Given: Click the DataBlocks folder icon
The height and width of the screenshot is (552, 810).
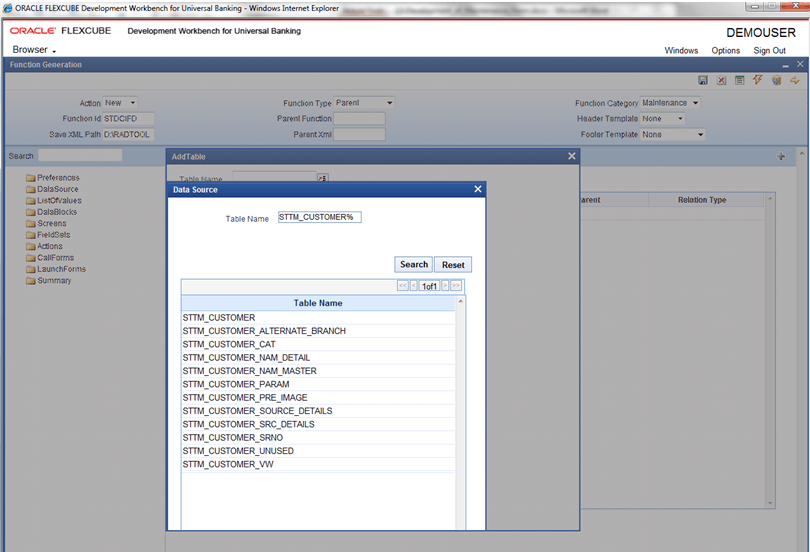Looking at the screenshot, I should (x=30, y=212).
